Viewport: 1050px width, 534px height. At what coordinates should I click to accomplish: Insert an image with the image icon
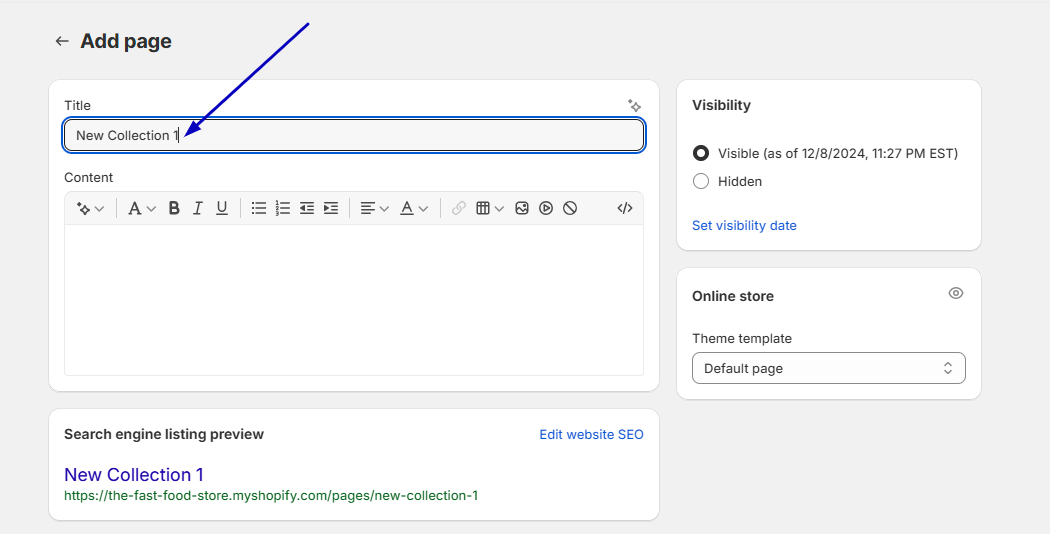(522, 208)
